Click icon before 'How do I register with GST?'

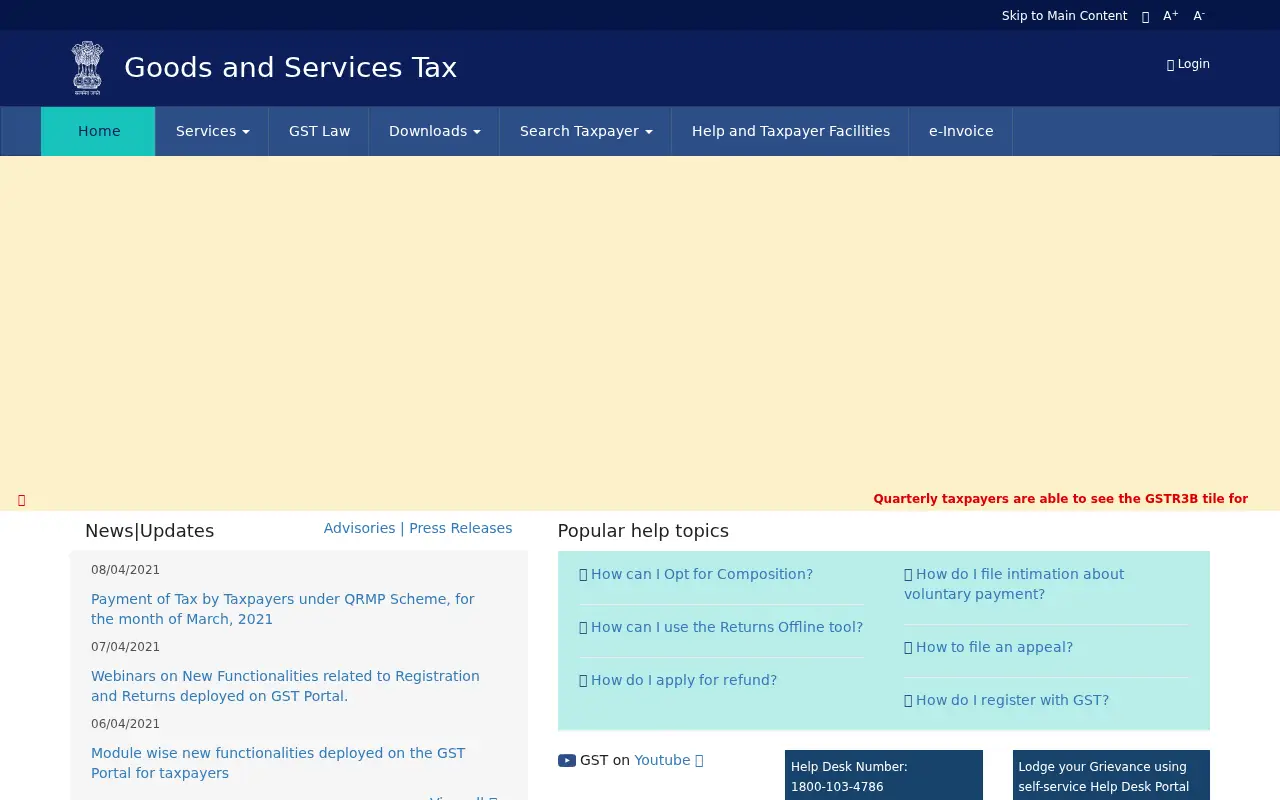[908, 700]
